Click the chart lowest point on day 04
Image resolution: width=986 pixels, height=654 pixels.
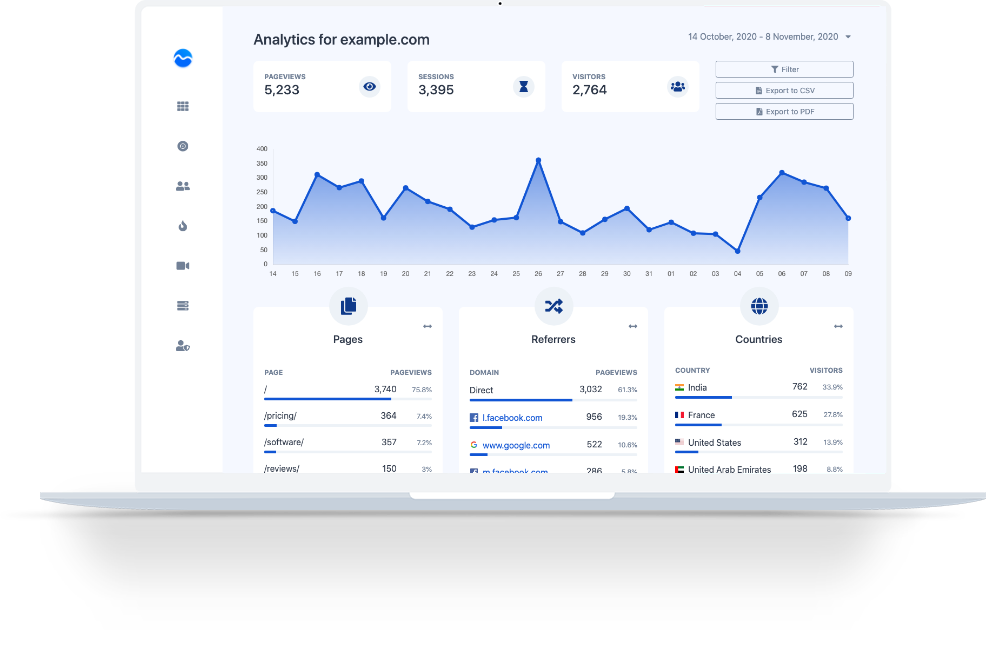pyautogui.click(x=738, y=251)
